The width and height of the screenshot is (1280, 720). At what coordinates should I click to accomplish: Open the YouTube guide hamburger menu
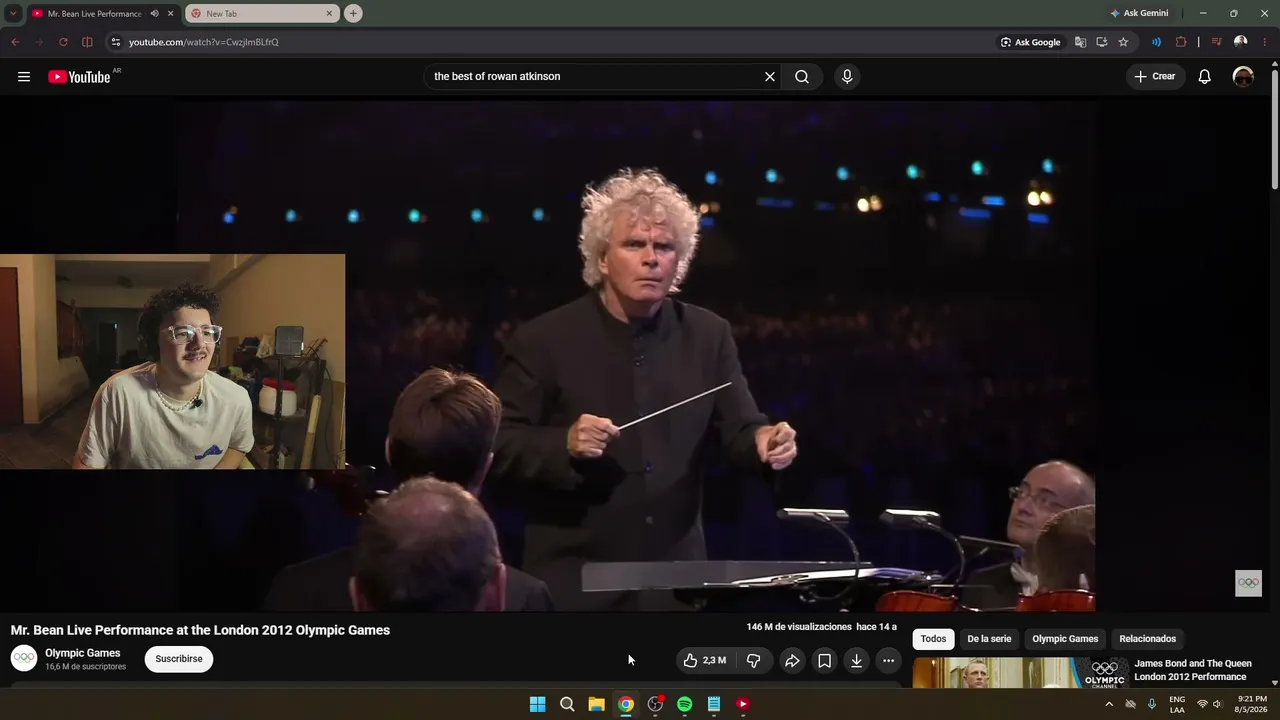tap(24, 77)
